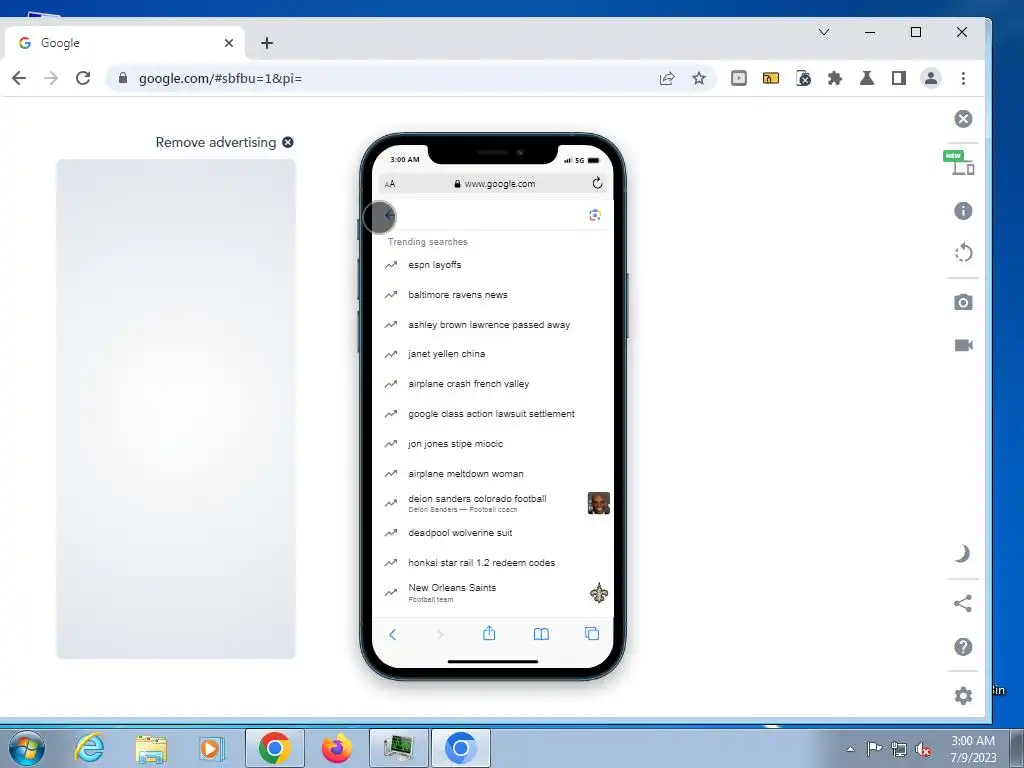This screenshot has height=768, width=1024.
Task: Click the Chrome address bar URL
Action: coord(220,78)
